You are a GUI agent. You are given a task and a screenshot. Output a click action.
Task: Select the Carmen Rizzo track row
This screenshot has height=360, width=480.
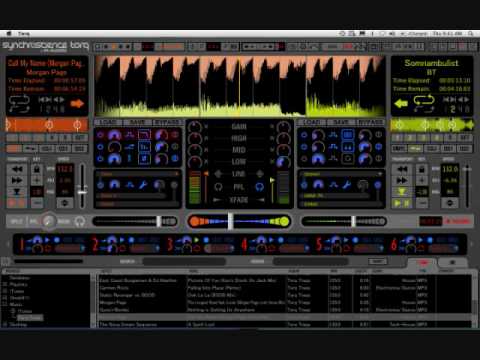tap(285, 288)
